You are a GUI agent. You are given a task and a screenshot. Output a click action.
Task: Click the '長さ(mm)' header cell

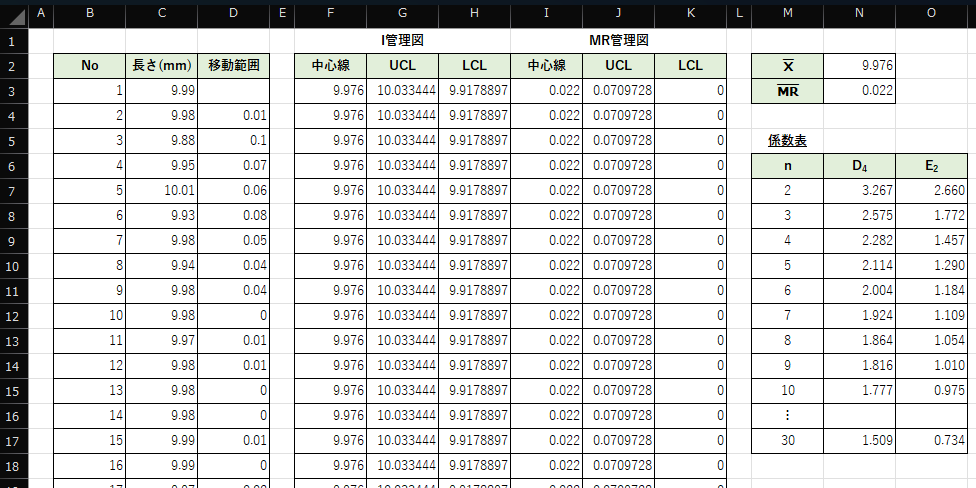pos(162,66)
